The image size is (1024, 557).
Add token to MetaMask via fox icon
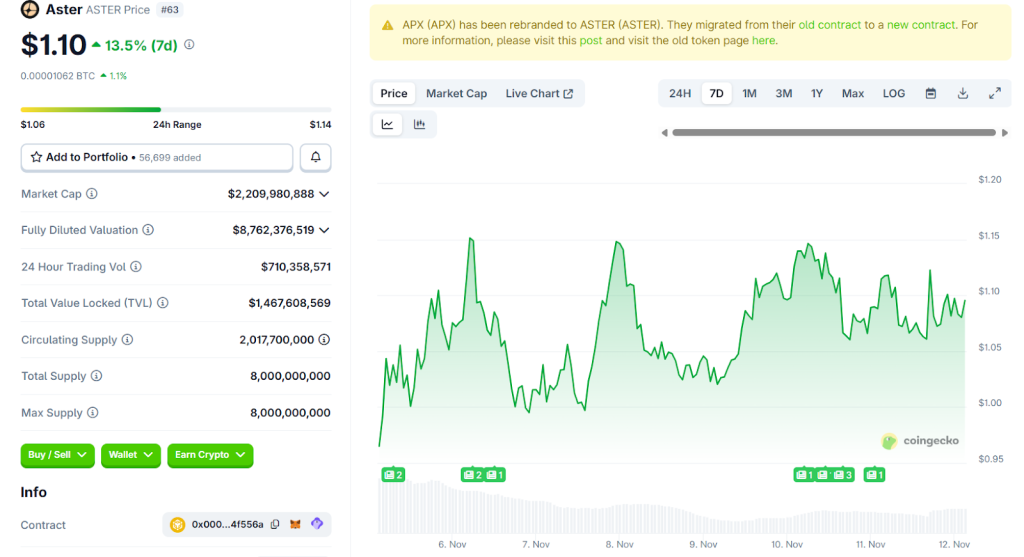295,525
